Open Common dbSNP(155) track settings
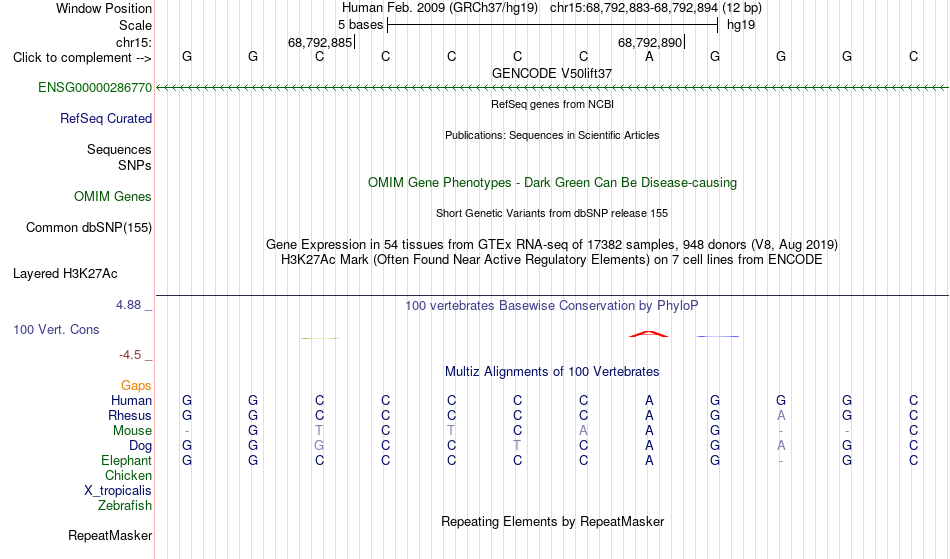950x559 pixels. tap(88, 228)
